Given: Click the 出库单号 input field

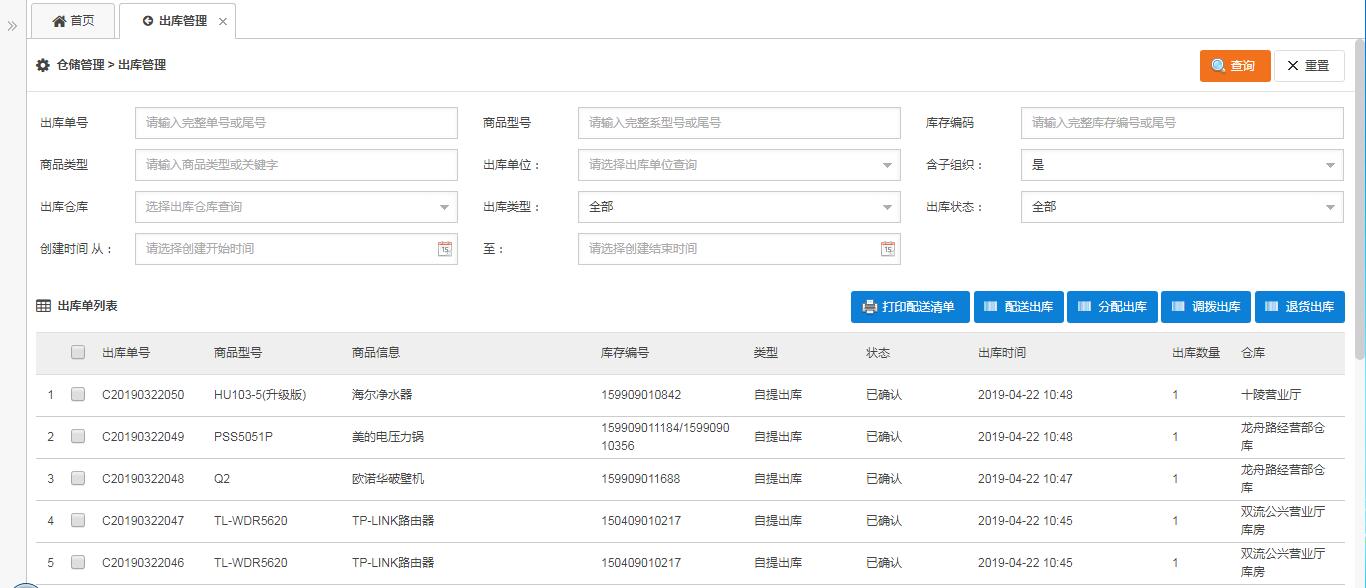Looking at the screenshot, I should click(x=296, y=123).
